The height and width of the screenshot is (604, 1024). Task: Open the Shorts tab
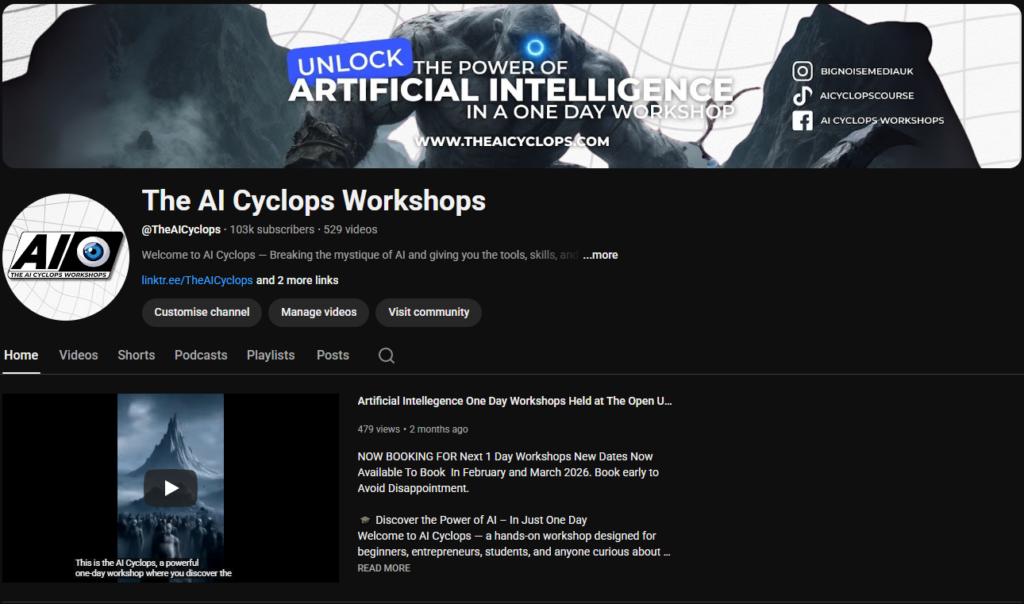click(136, 355)
